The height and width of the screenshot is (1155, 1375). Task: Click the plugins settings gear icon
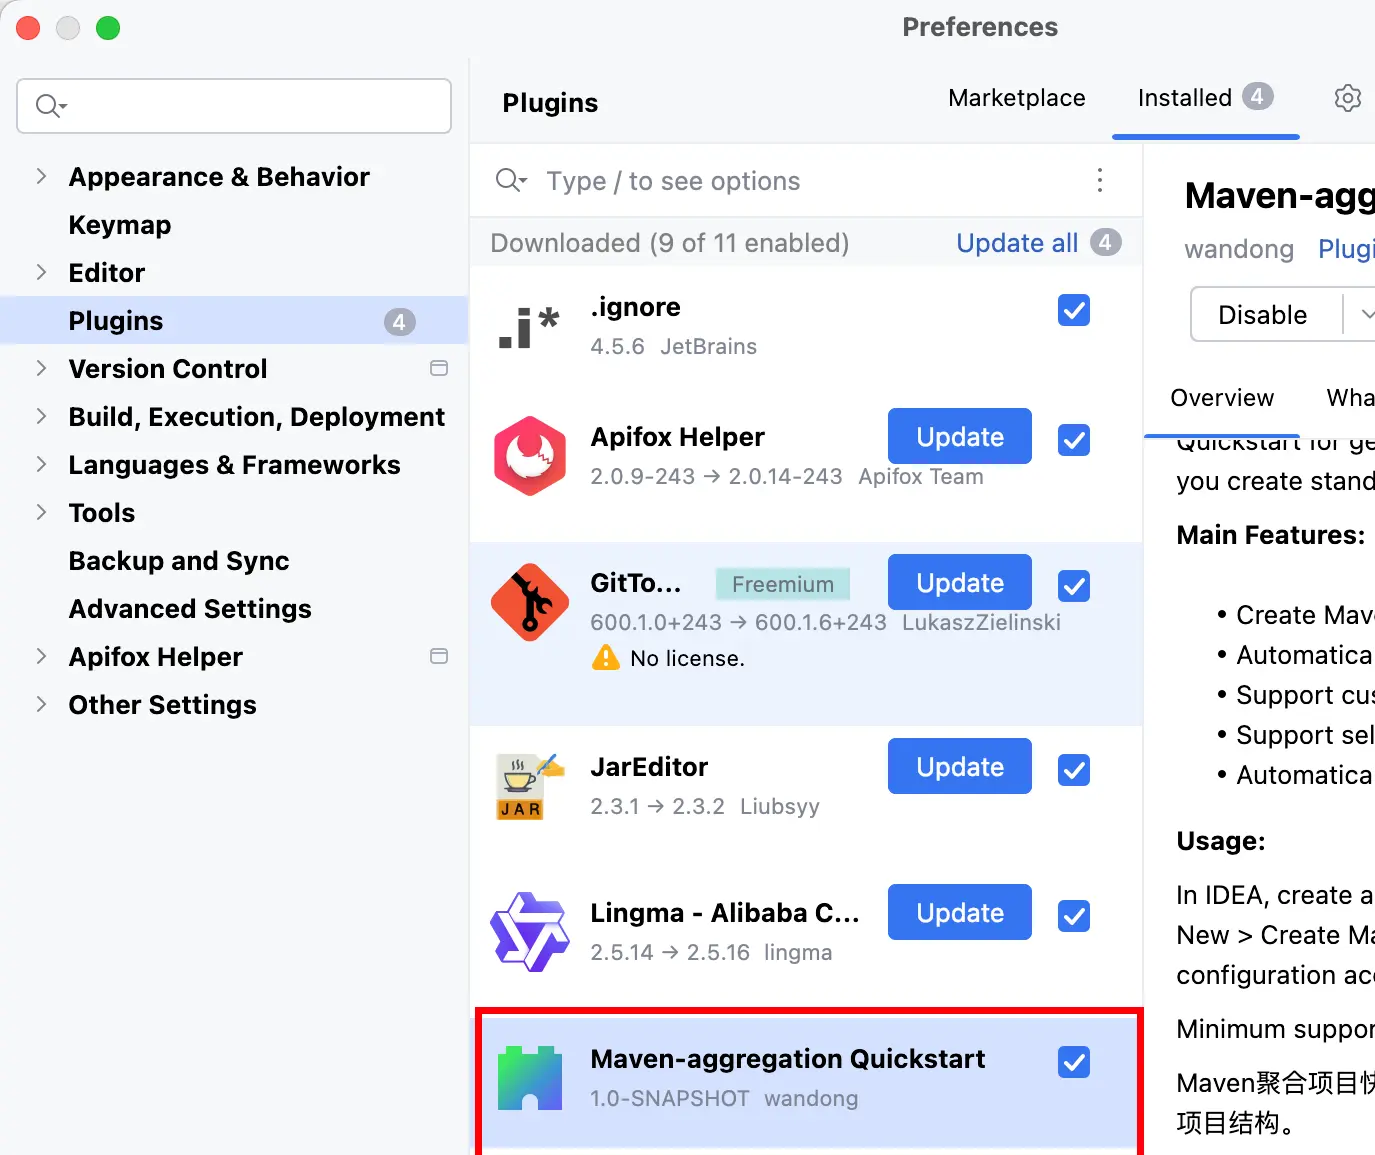(1347, 98)
